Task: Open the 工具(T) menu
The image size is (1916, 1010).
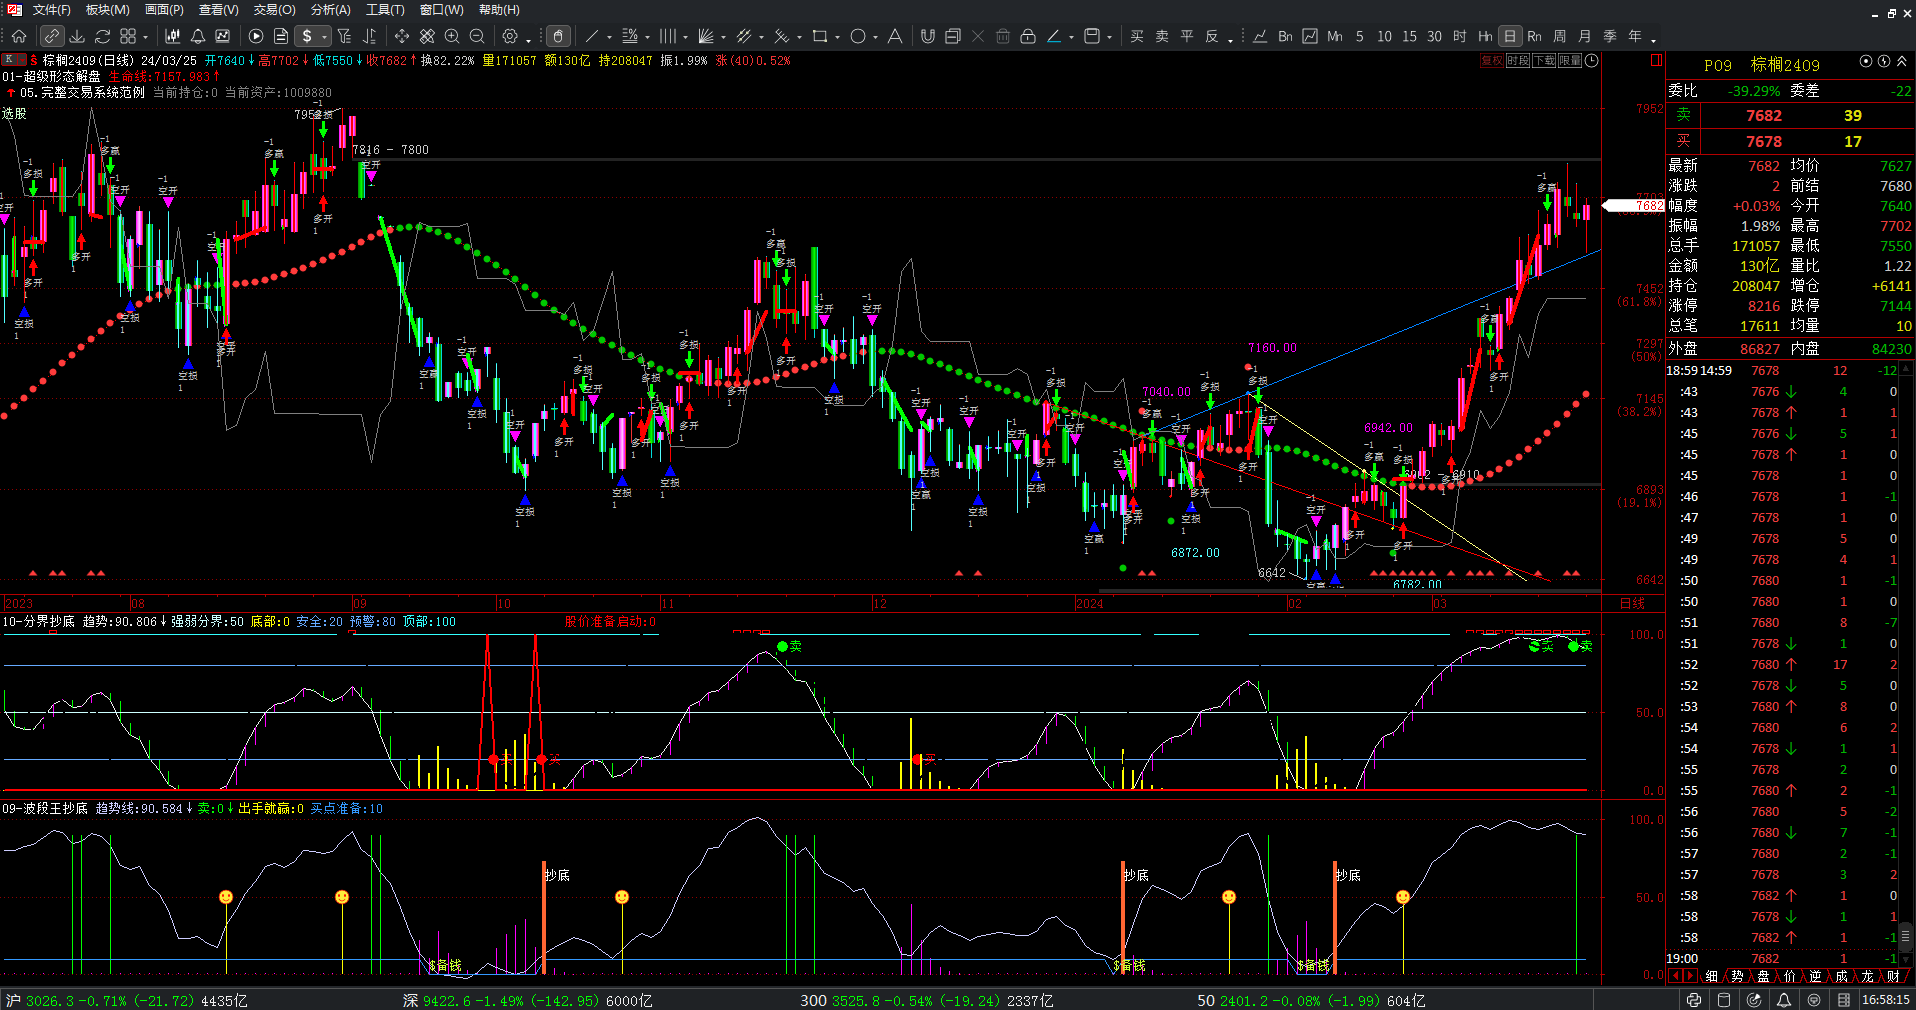Action: [385, 10]
